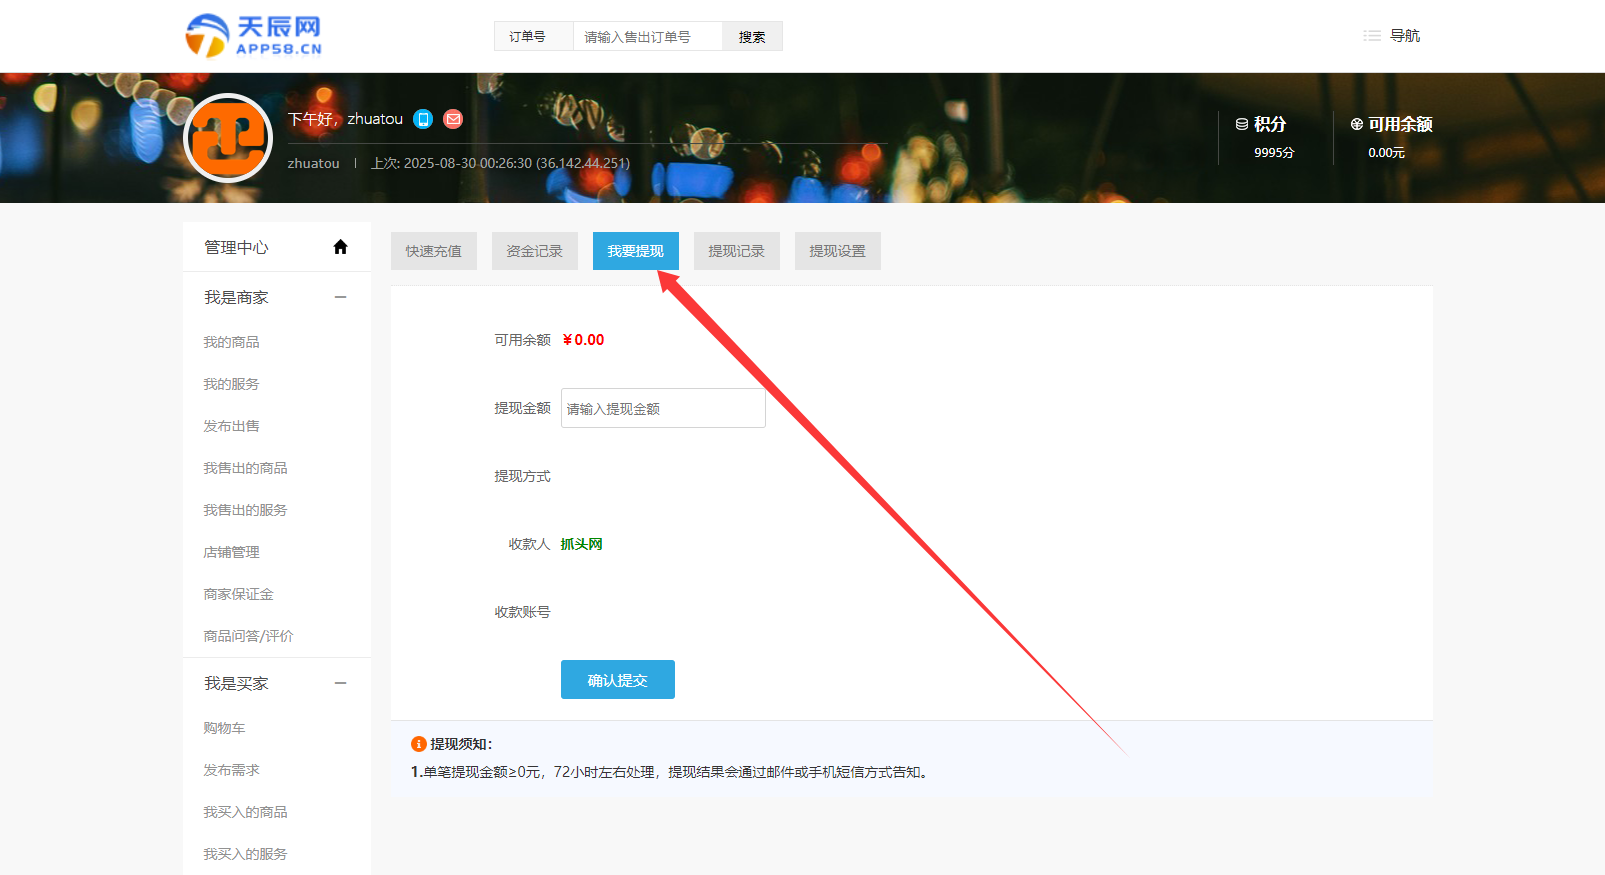Click the blue phone verification icon
Viewport: 1605px width, 875px height.
tap(423, 119)
